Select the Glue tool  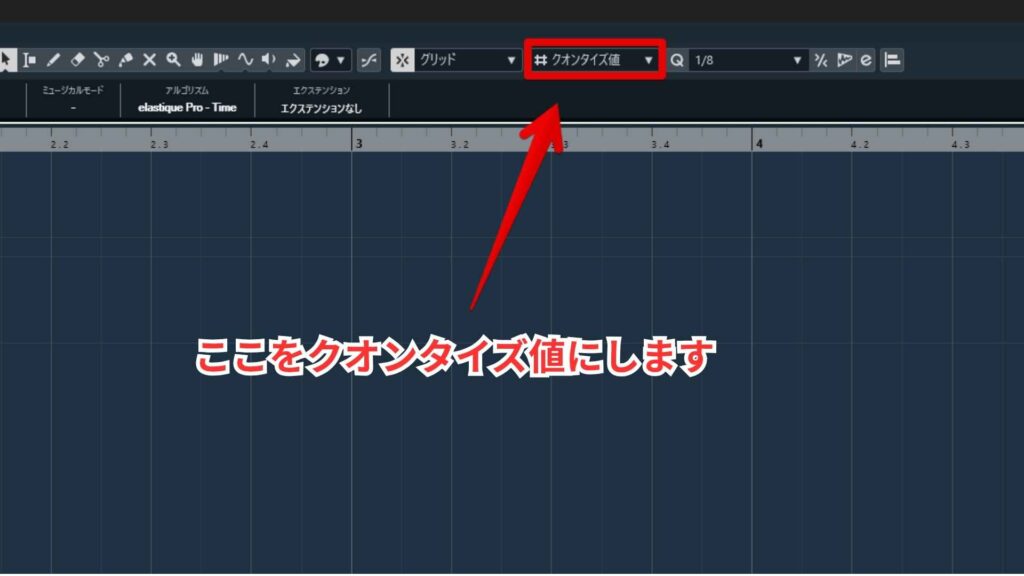tap(126, 60)
